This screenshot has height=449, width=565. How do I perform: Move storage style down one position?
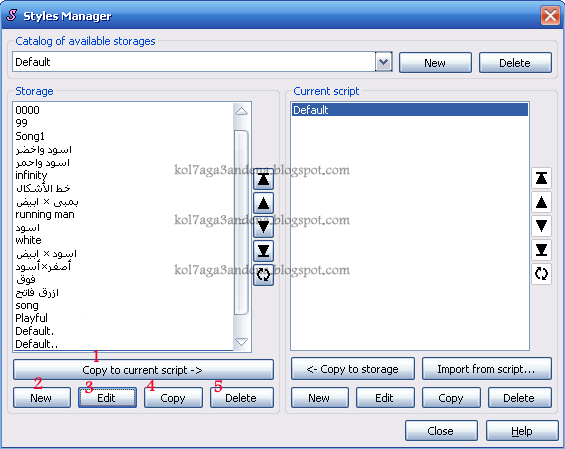point(263,227)
